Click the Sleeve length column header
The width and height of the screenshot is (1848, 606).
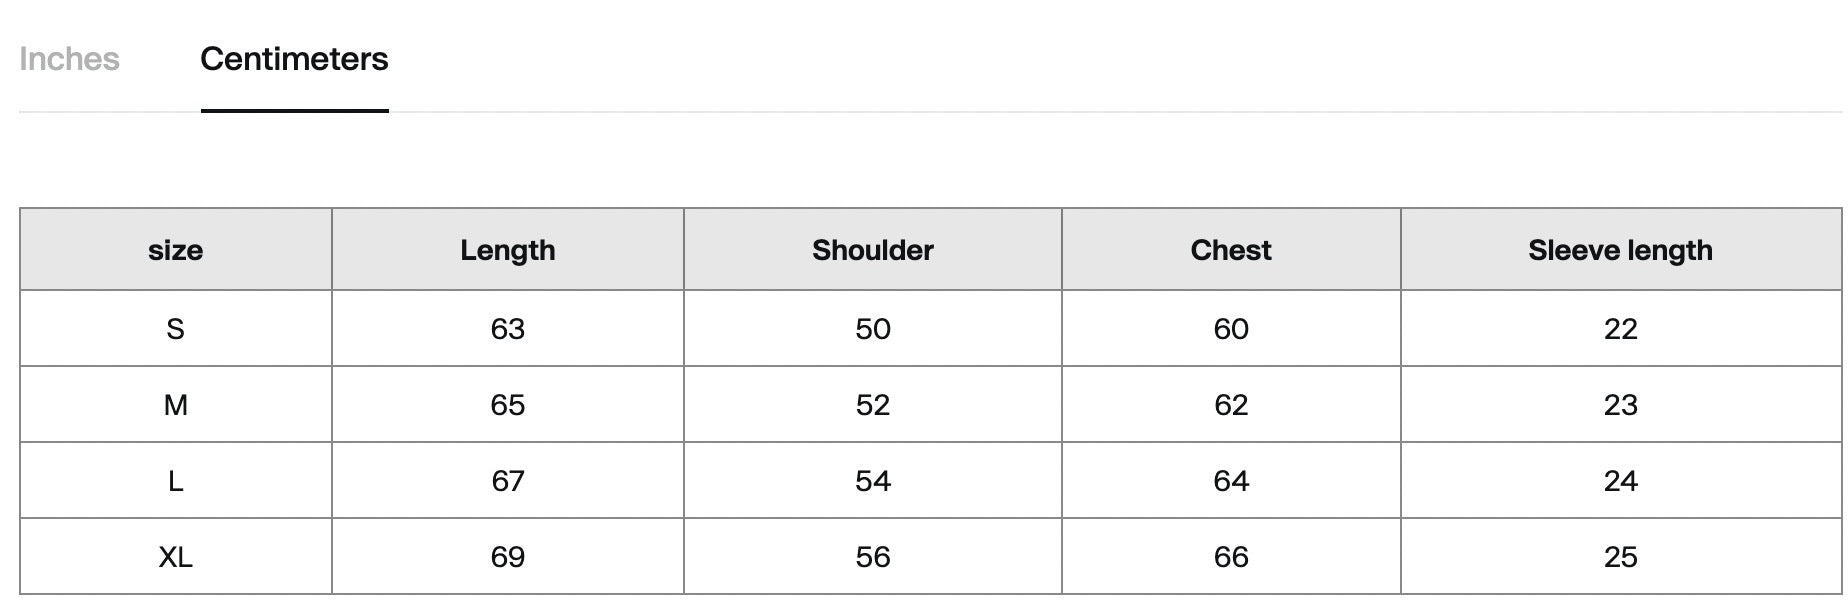coord(1620,250)
